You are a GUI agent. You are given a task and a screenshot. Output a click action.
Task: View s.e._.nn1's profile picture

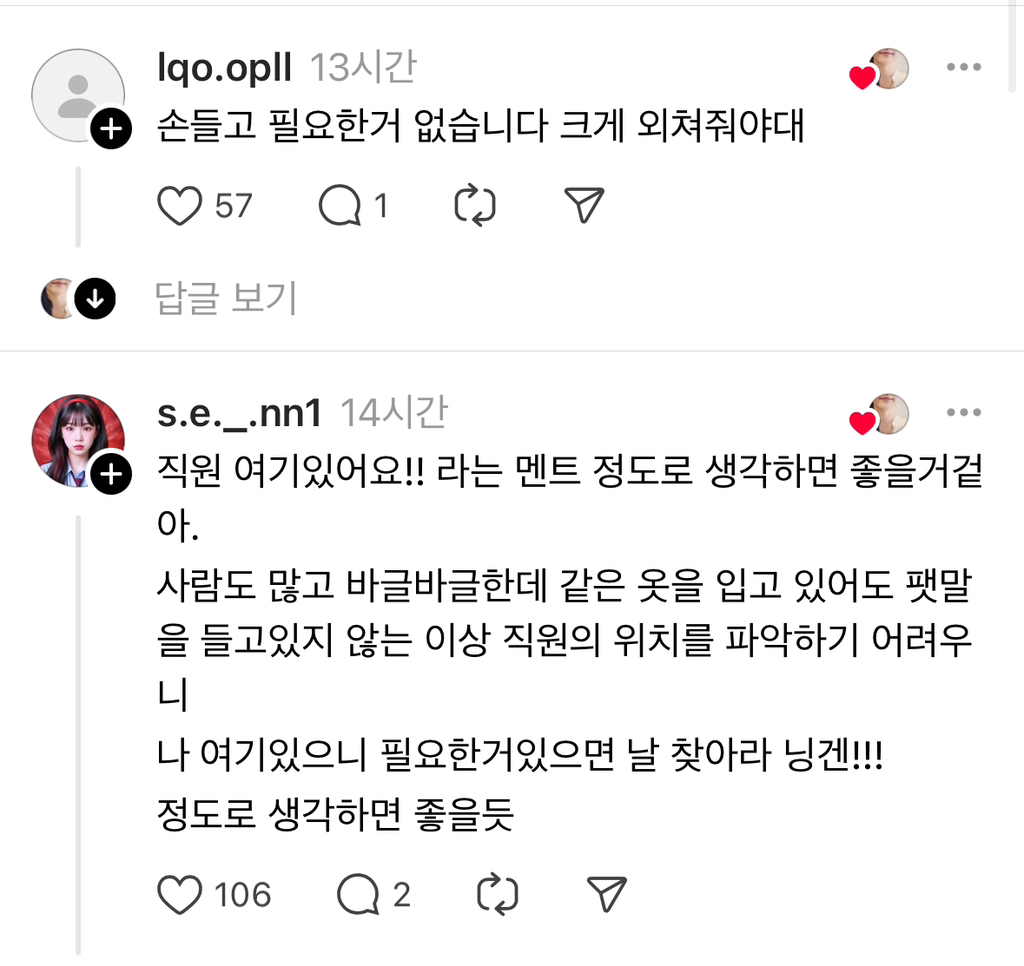[78, 441]
